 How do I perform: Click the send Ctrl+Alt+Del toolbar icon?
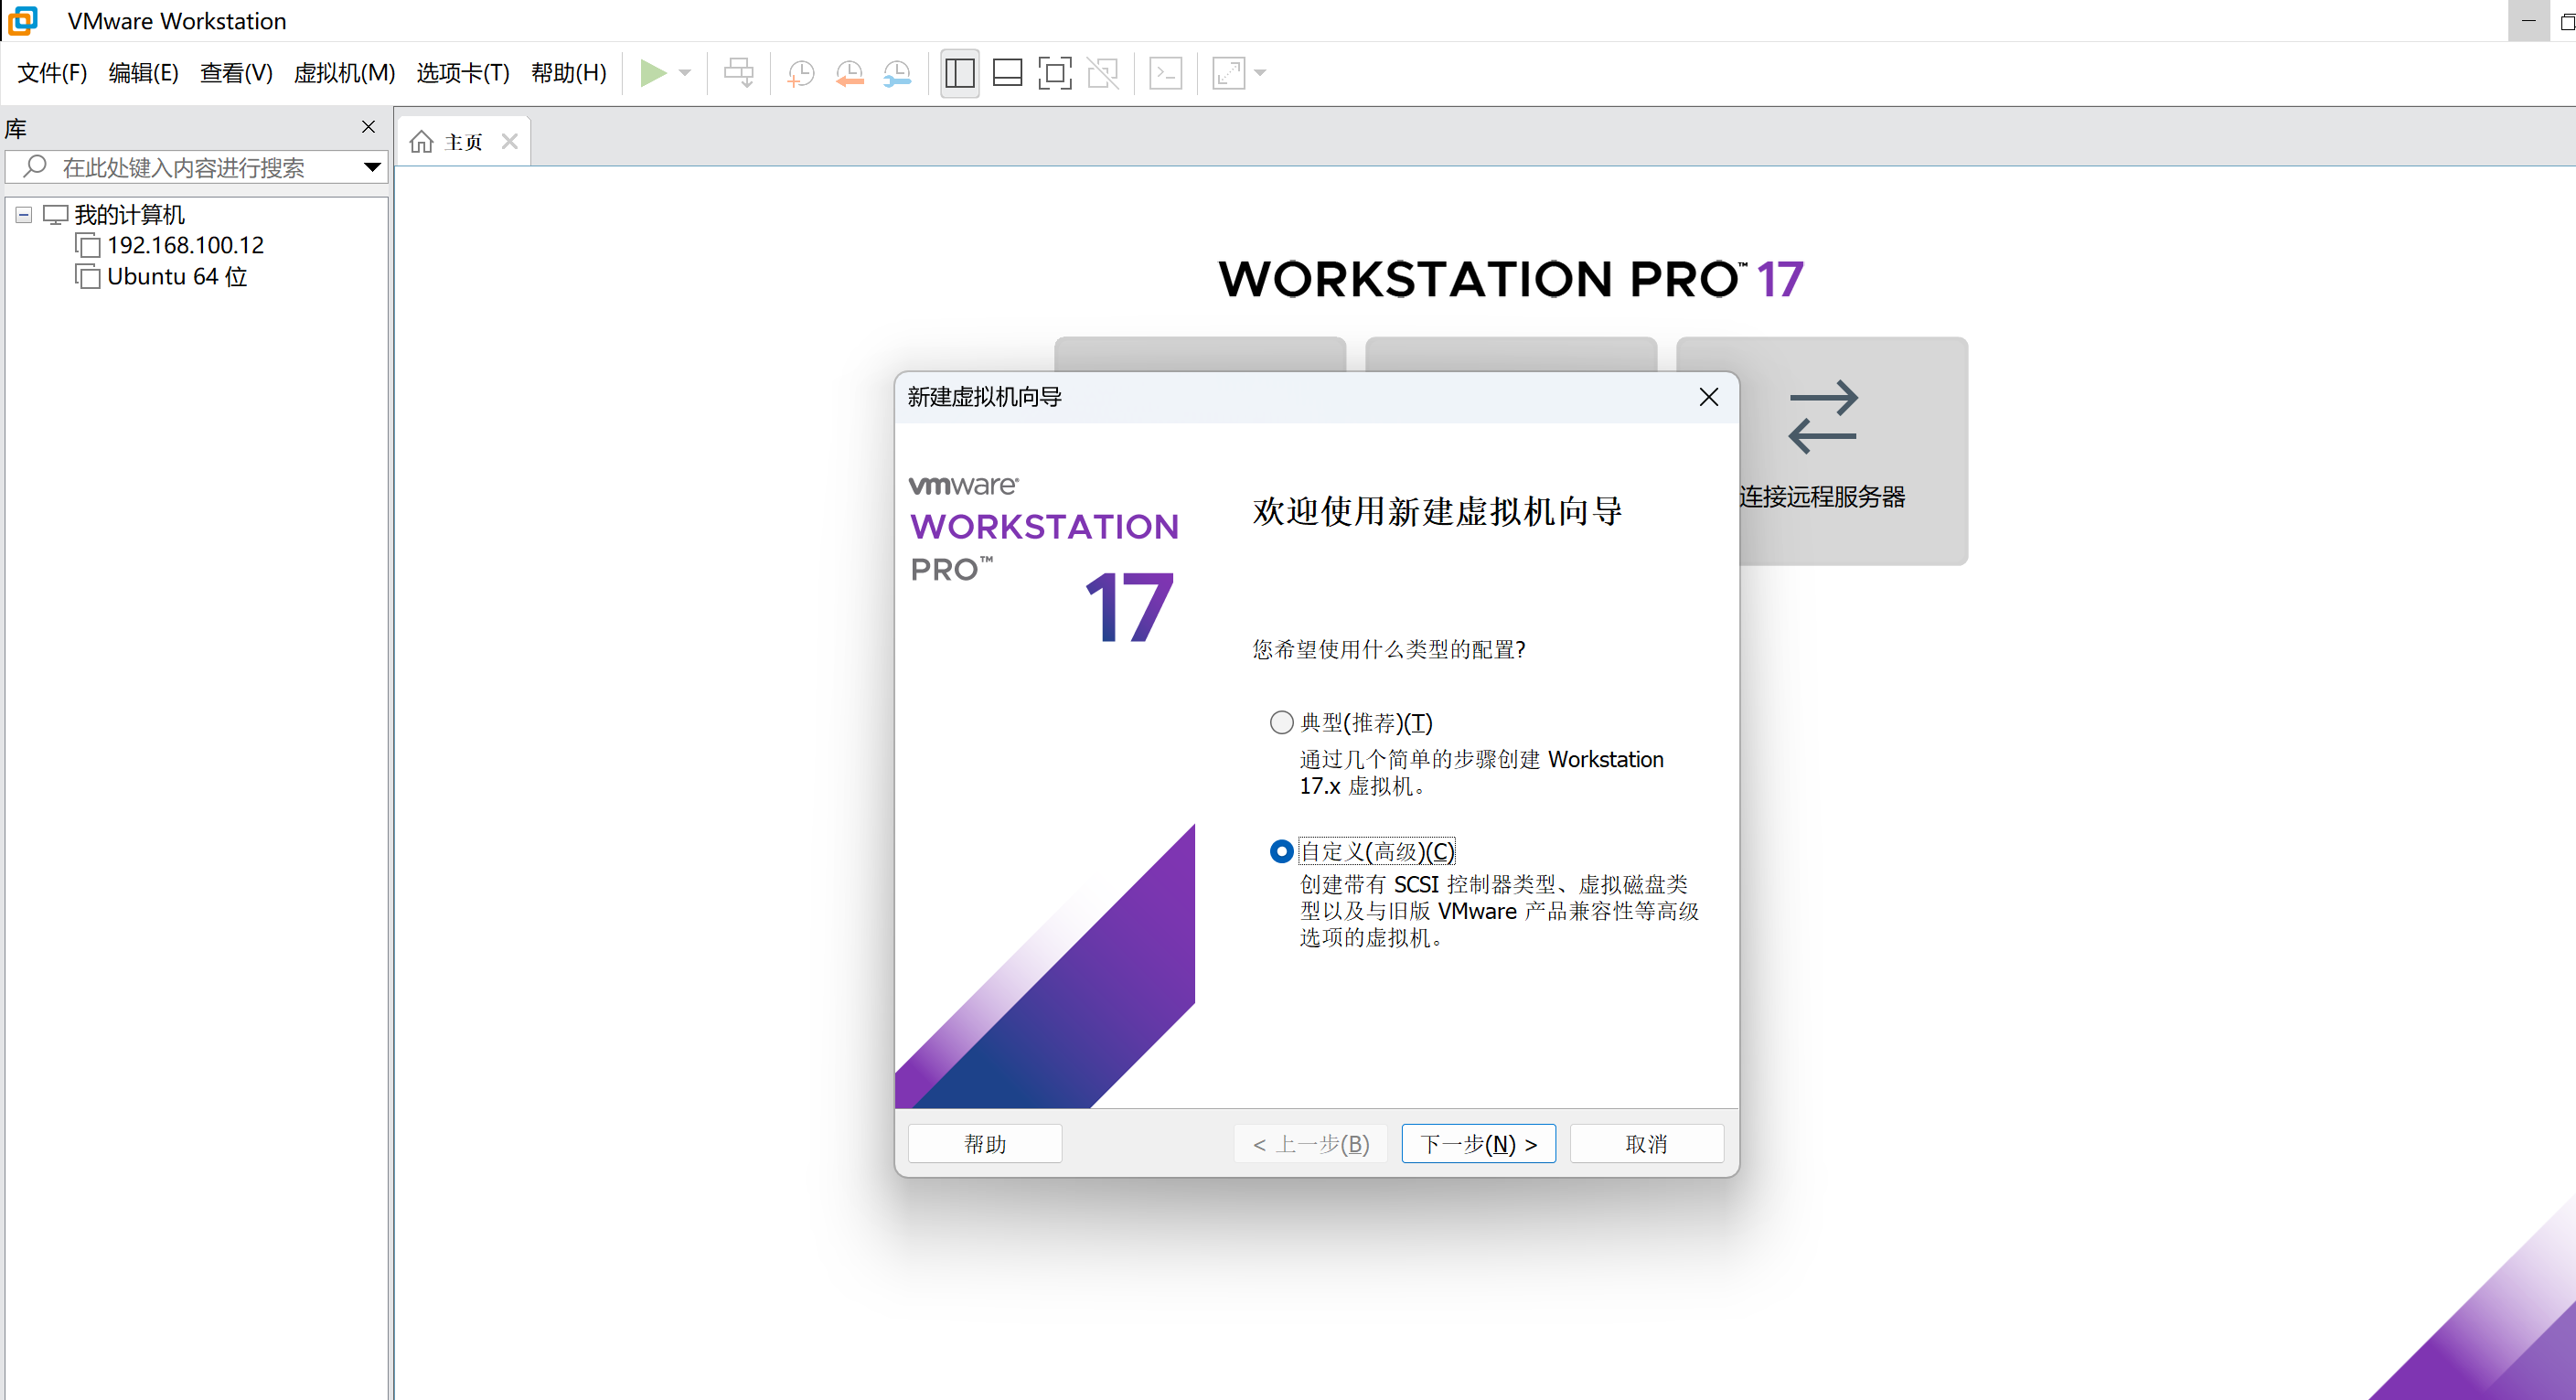click(739, 73)
